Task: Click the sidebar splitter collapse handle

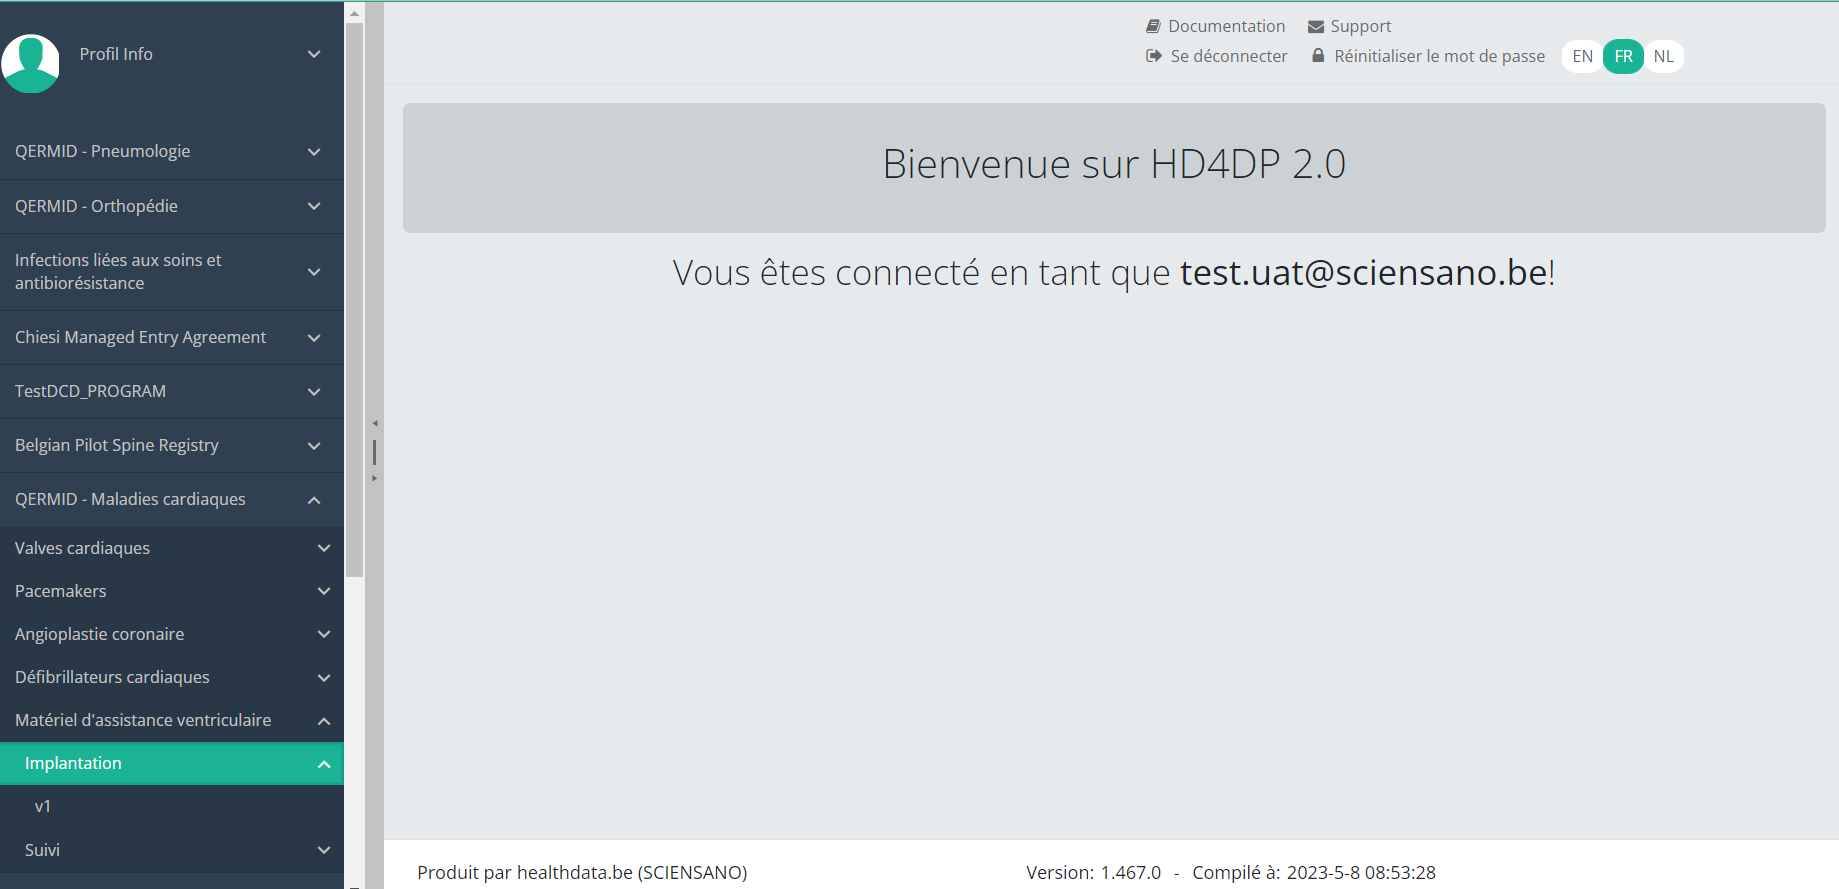Action: pos(375,451)
